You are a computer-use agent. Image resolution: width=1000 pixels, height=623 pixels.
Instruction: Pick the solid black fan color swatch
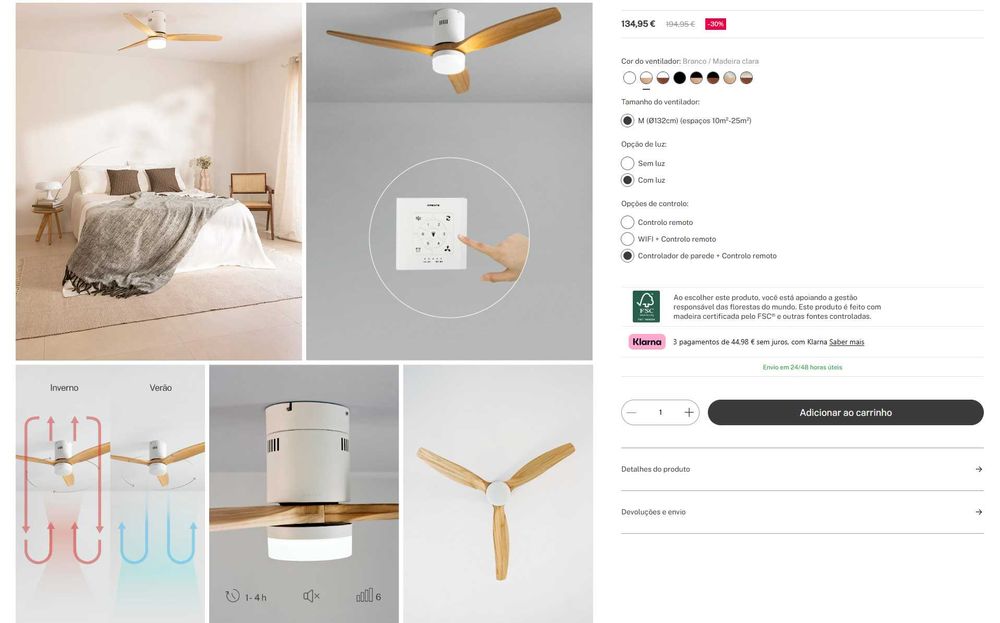(680, 78)
